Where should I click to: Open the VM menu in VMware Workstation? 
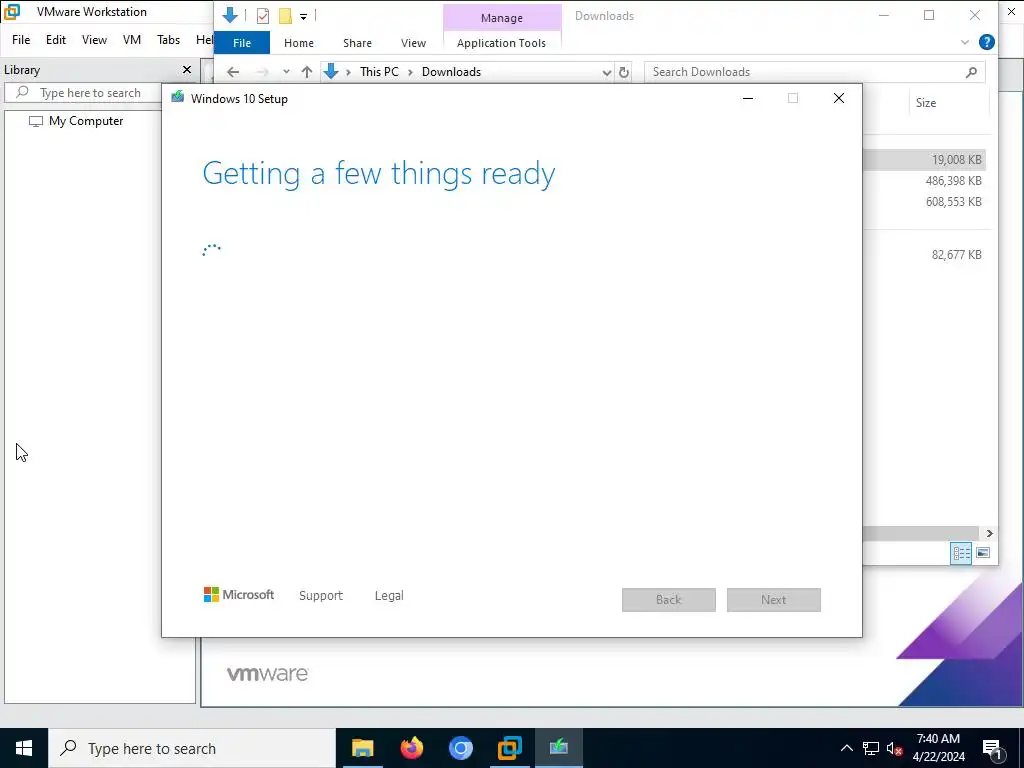[x=132, y=40]
